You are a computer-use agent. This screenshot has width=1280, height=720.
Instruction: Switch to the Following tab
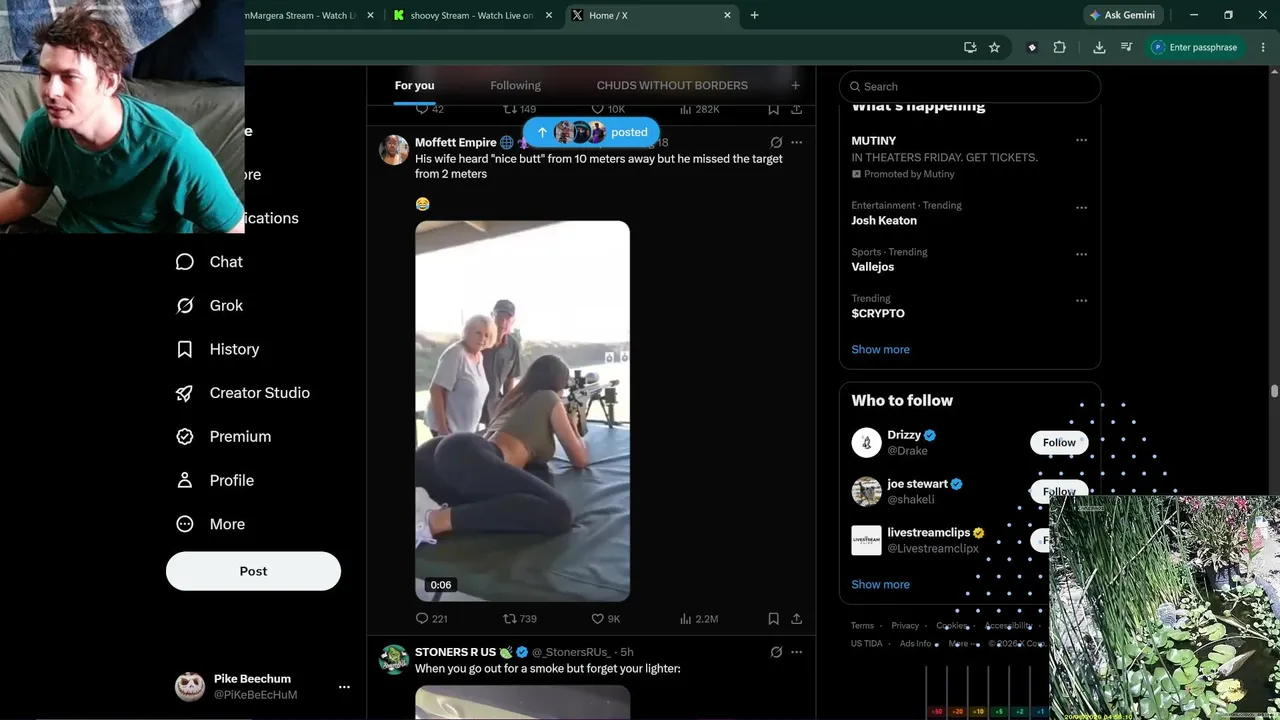coord(515,86)
